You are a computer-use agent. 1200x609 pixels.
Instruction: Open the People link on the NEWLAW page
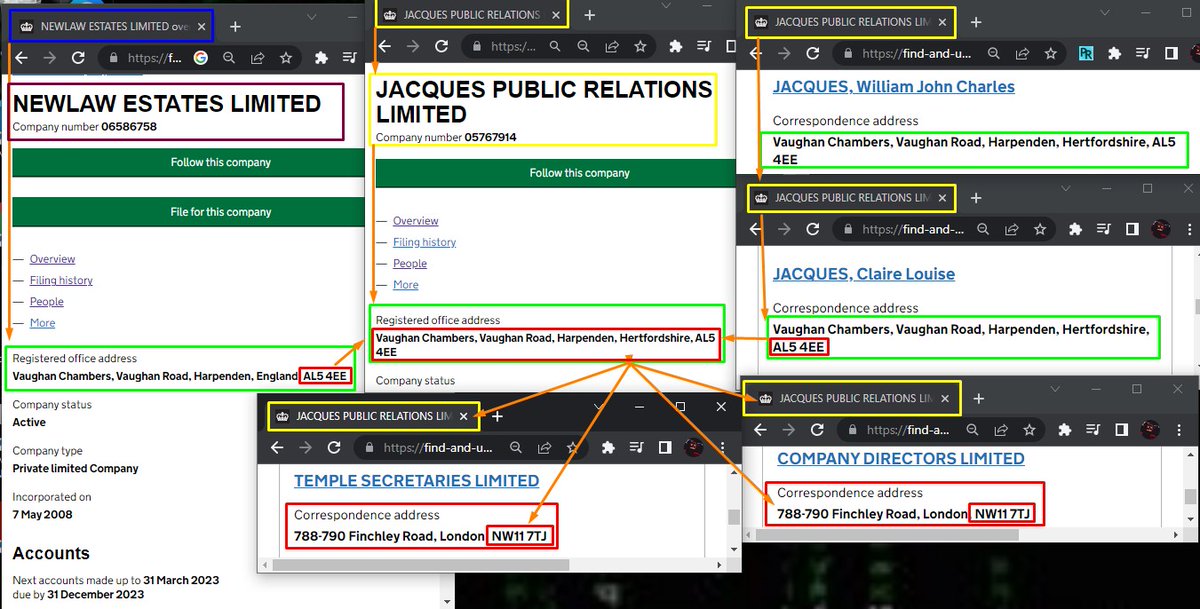(x=46, y=302)
